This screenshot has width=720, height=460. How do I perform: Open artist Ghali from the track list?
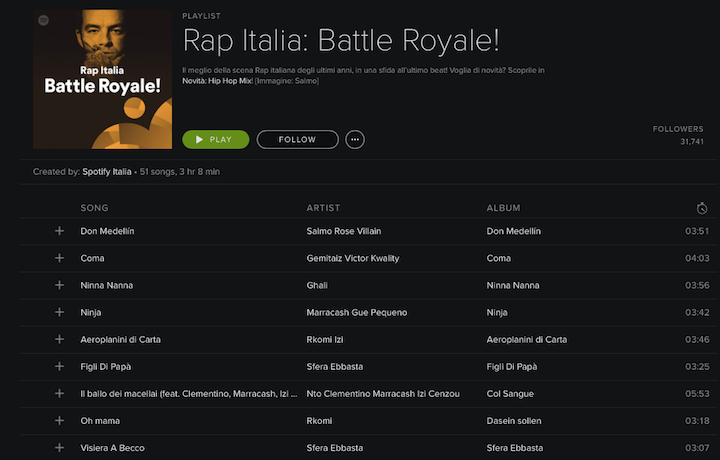point(318,285)
